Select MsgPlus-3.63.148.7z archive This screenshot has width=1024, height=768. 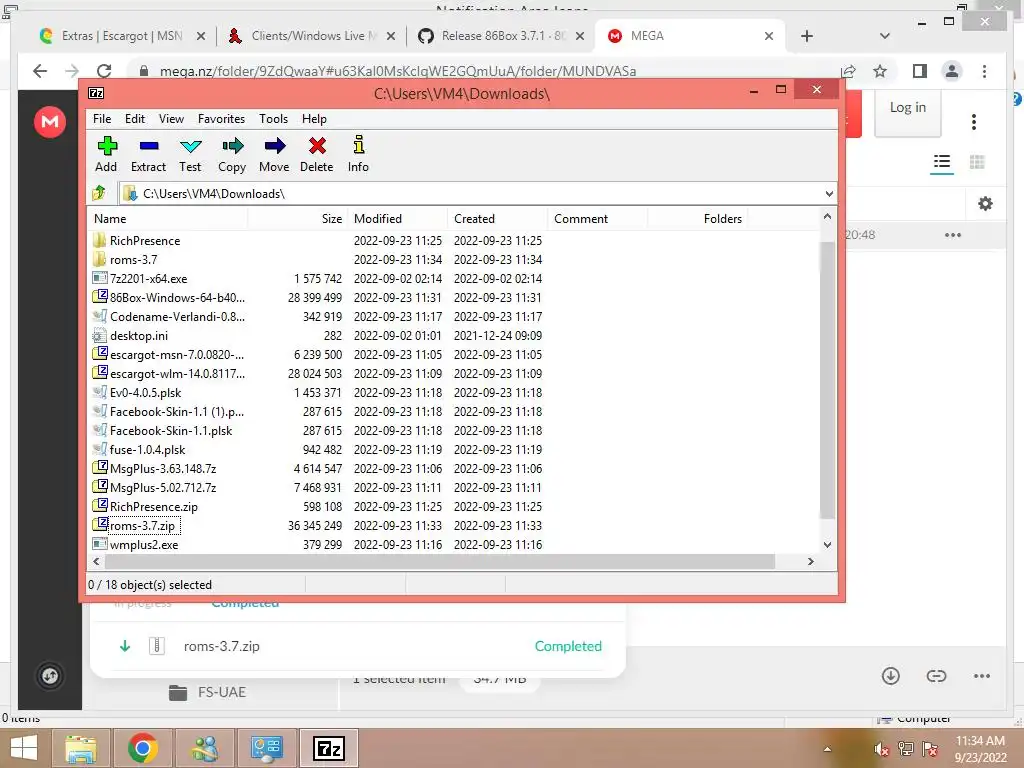pyautogui.click(x=163, y=468)
